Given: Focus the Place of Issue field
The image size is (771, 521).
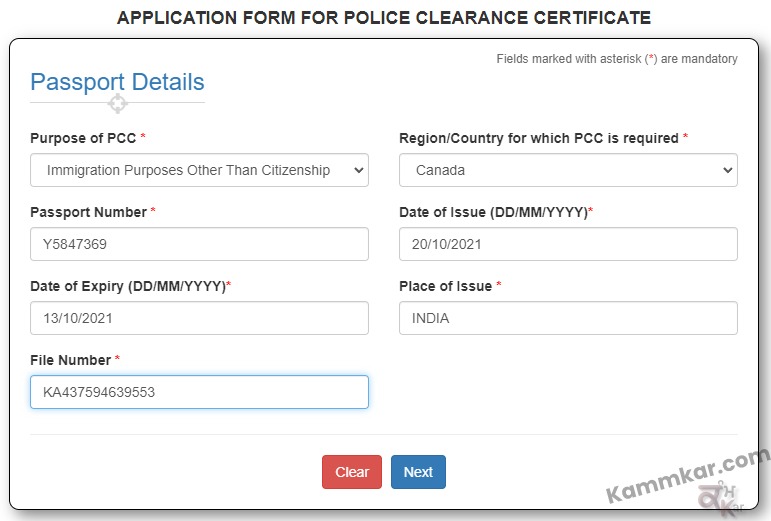Looking at the screenshot, I should coord(568,318).
